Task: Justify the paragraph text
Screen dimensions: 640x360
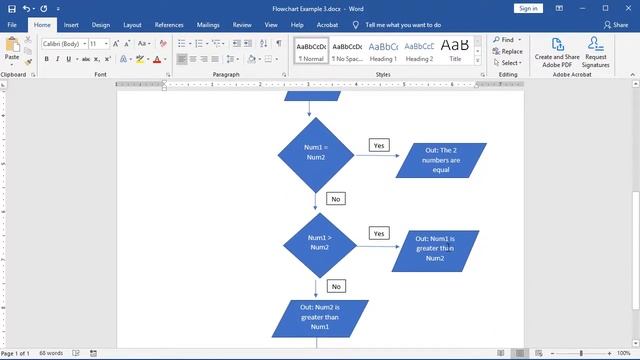Action: pos(215,60)
